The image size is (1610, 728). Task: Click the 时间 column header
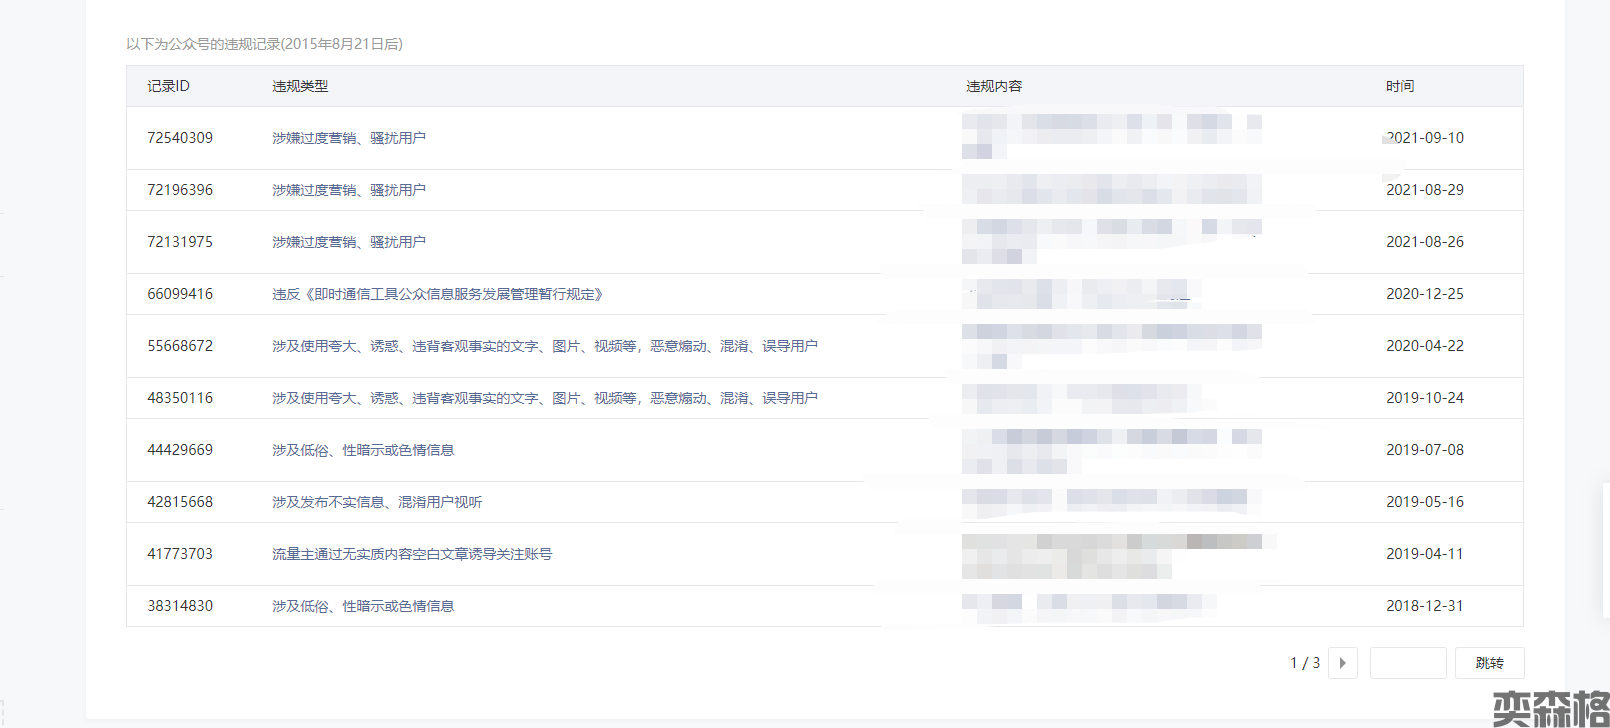(x=1400, y=86)
